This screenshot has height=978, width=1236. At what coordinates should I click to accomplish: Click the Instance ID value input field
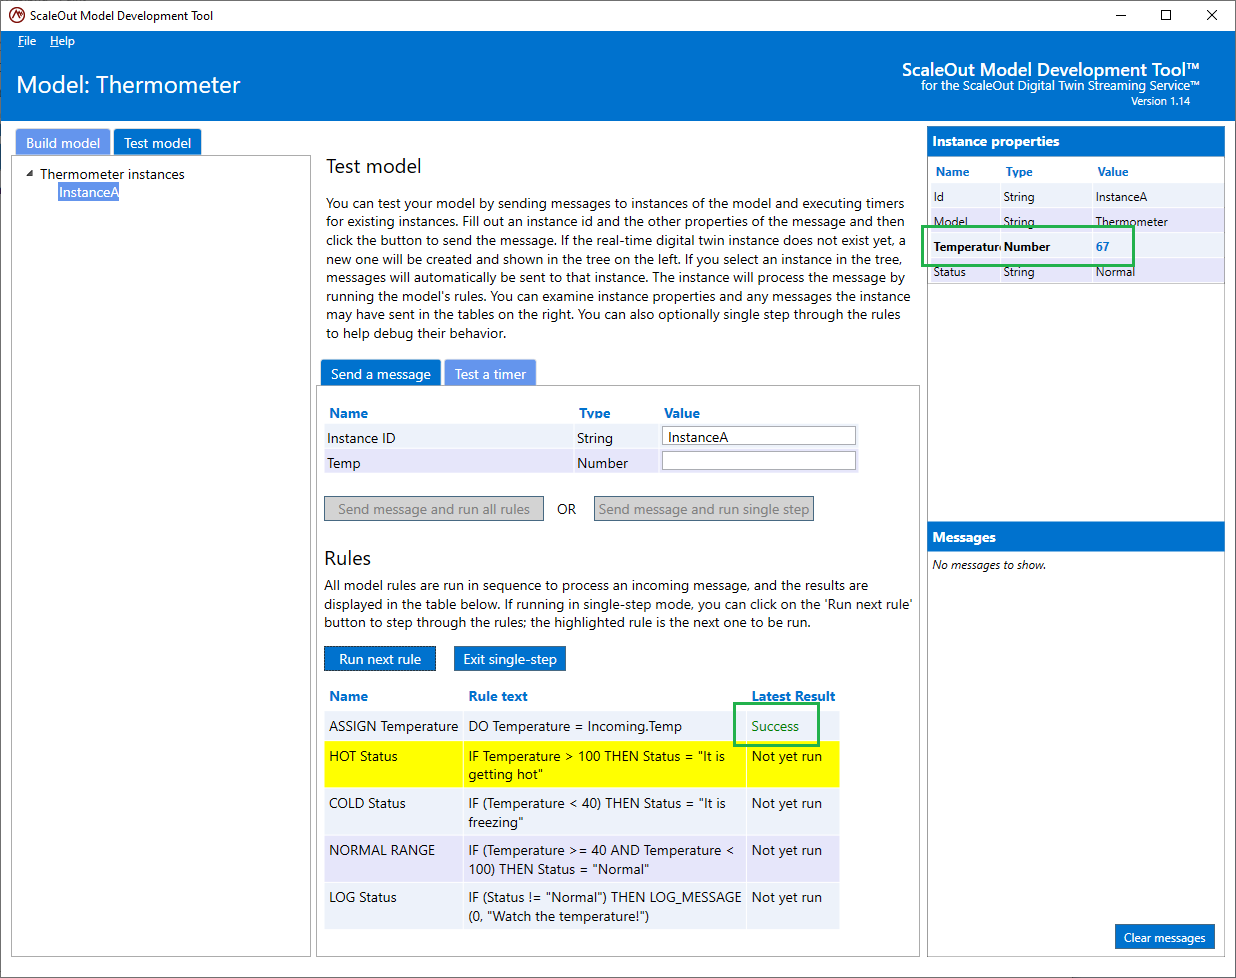tap(759, 436)
